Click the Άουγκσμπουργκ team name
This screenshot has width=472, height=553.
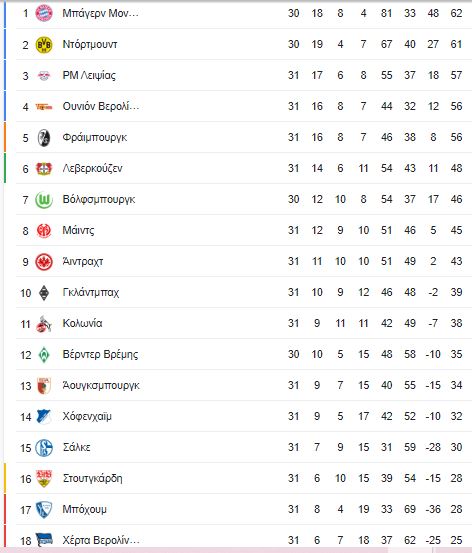coord(101,385)
